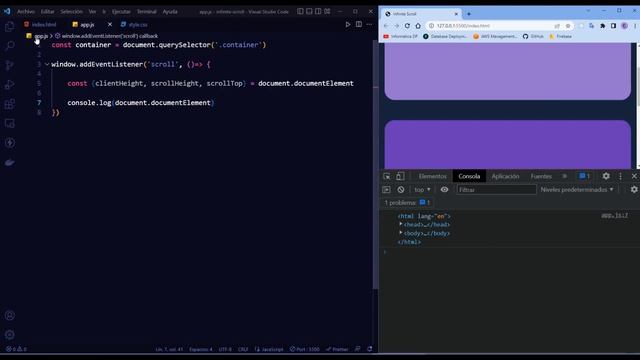Click the Filtrar console filter field
Viewport: 640px width, 360px height.
click(x=496, y=190)
